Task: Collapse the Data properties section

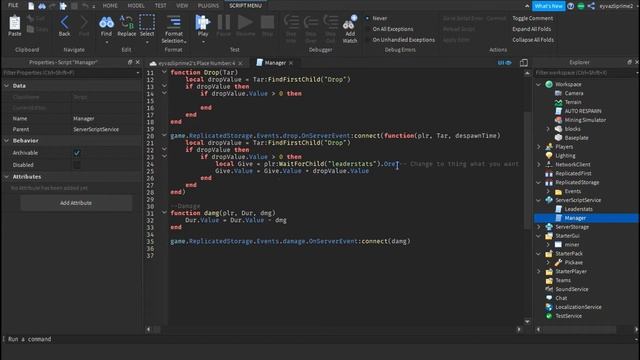Action: 7,86
